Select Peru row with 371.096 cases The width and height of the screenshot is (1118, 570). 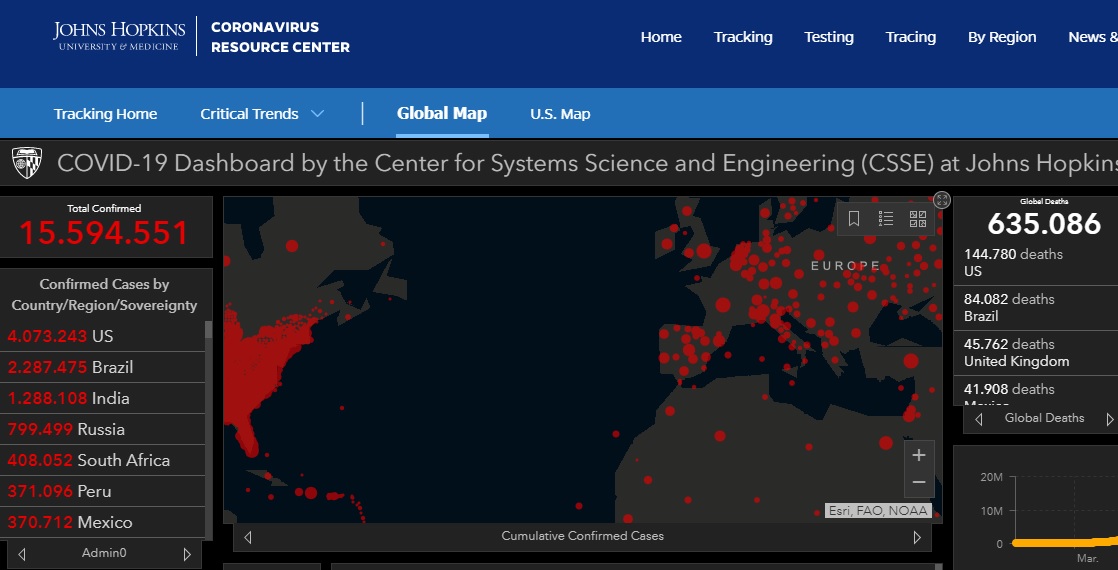[x=102, y=492]
